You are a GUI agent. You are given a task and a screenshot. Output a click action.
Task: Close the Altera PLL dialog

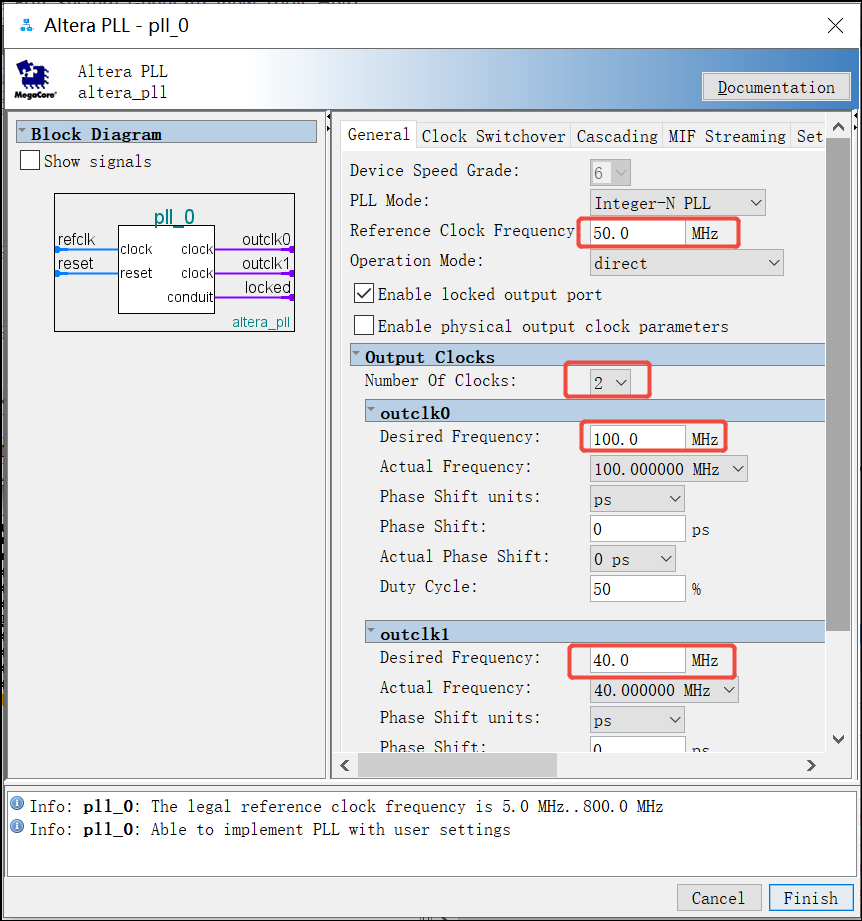835,25
